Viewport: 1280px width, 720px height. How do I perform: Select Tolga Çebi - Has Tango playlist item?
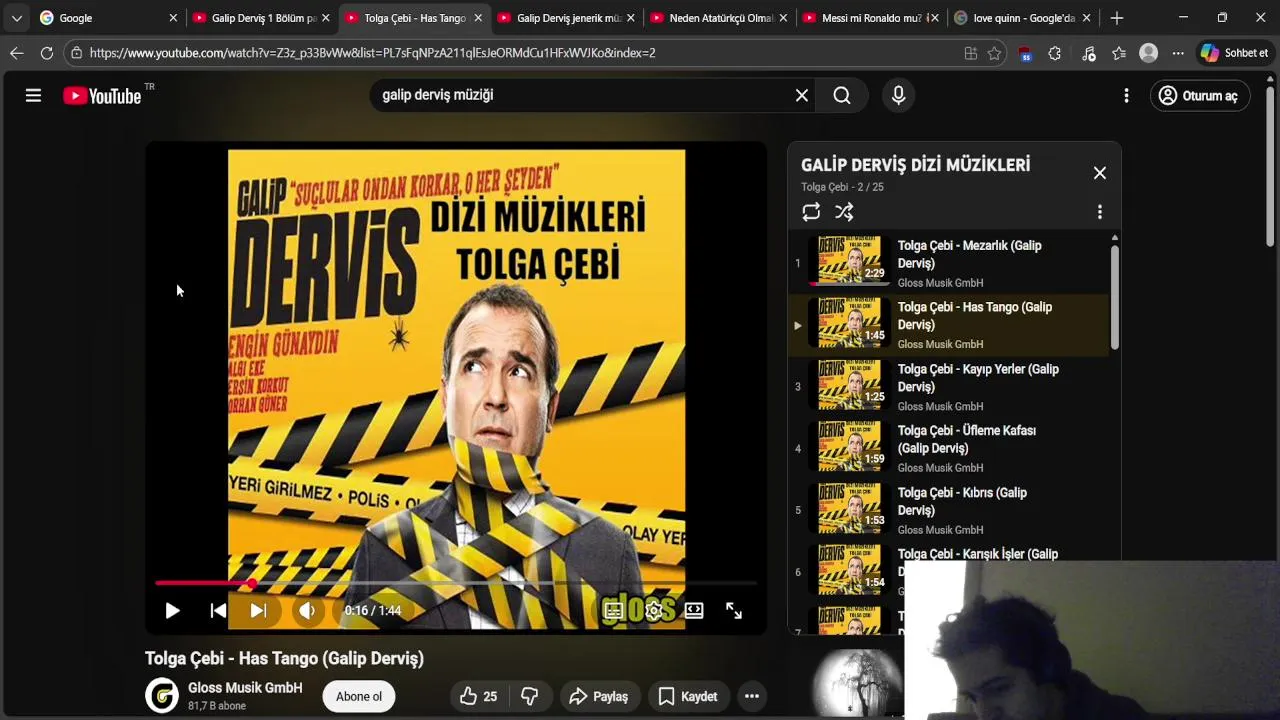point(950,325)
